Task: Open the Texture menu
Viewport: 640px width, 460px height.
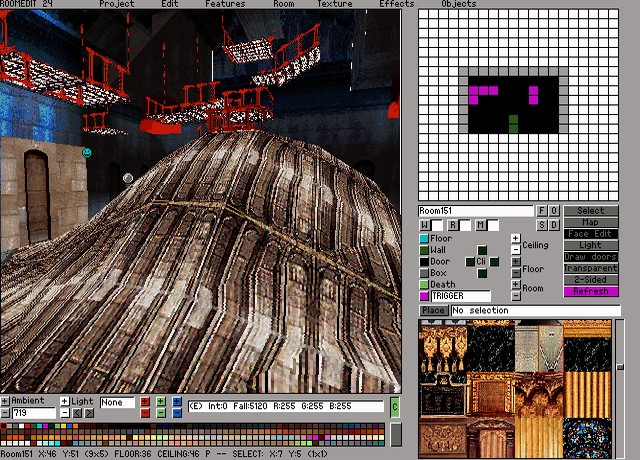Action: coord(335,4)
